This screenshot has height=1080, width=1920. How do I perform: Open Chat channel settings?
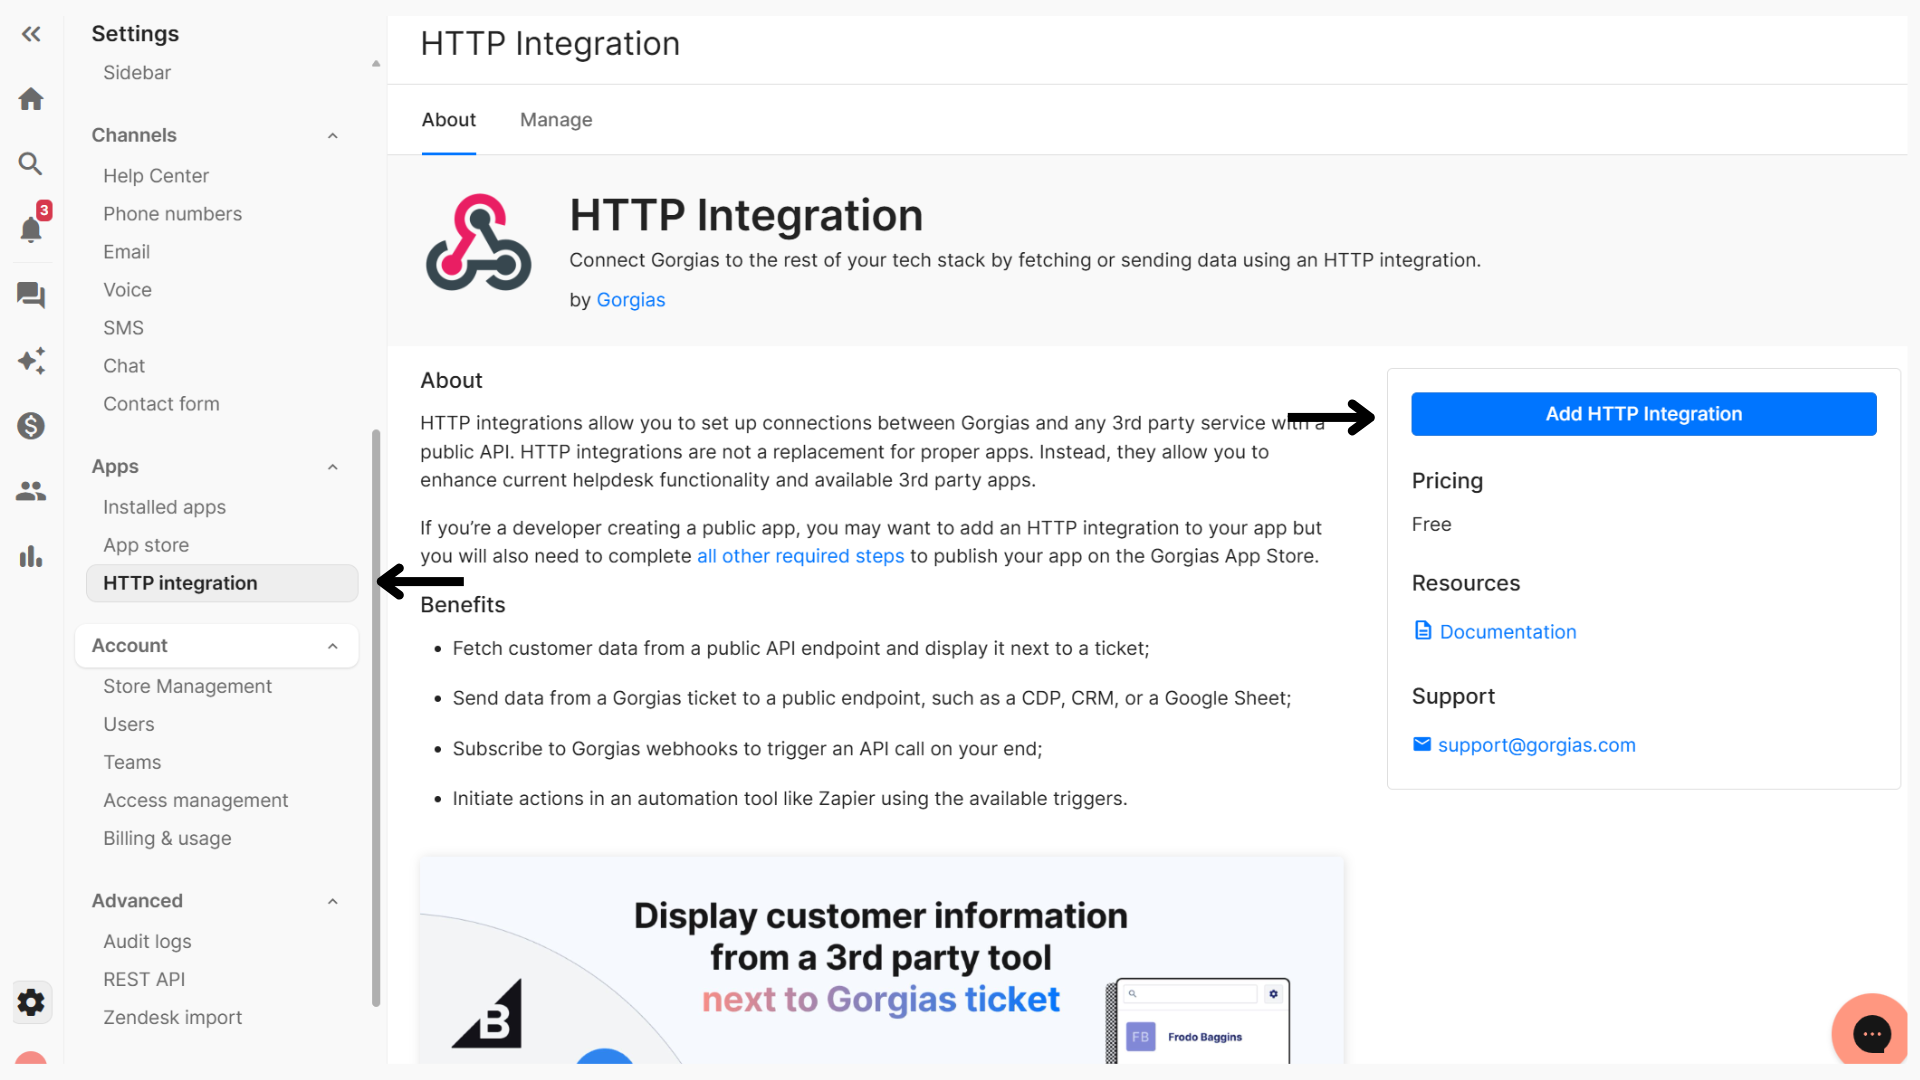click(124, 366)
